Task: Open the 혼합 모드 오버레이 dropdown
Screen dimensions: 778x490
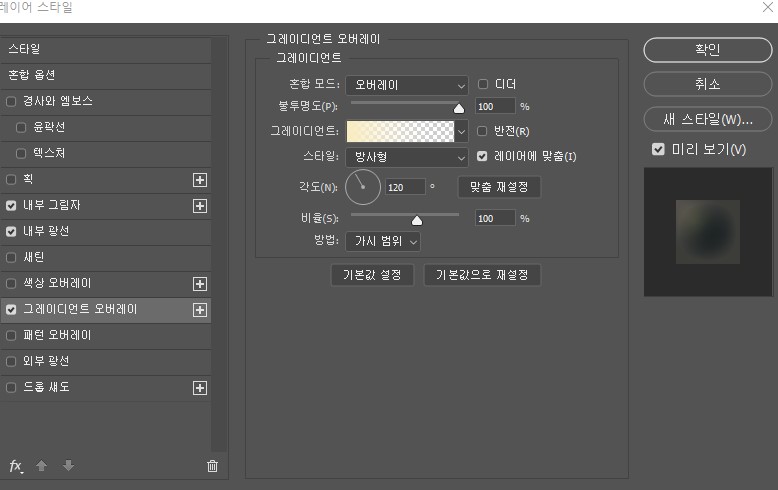Action: coord(406,85)
